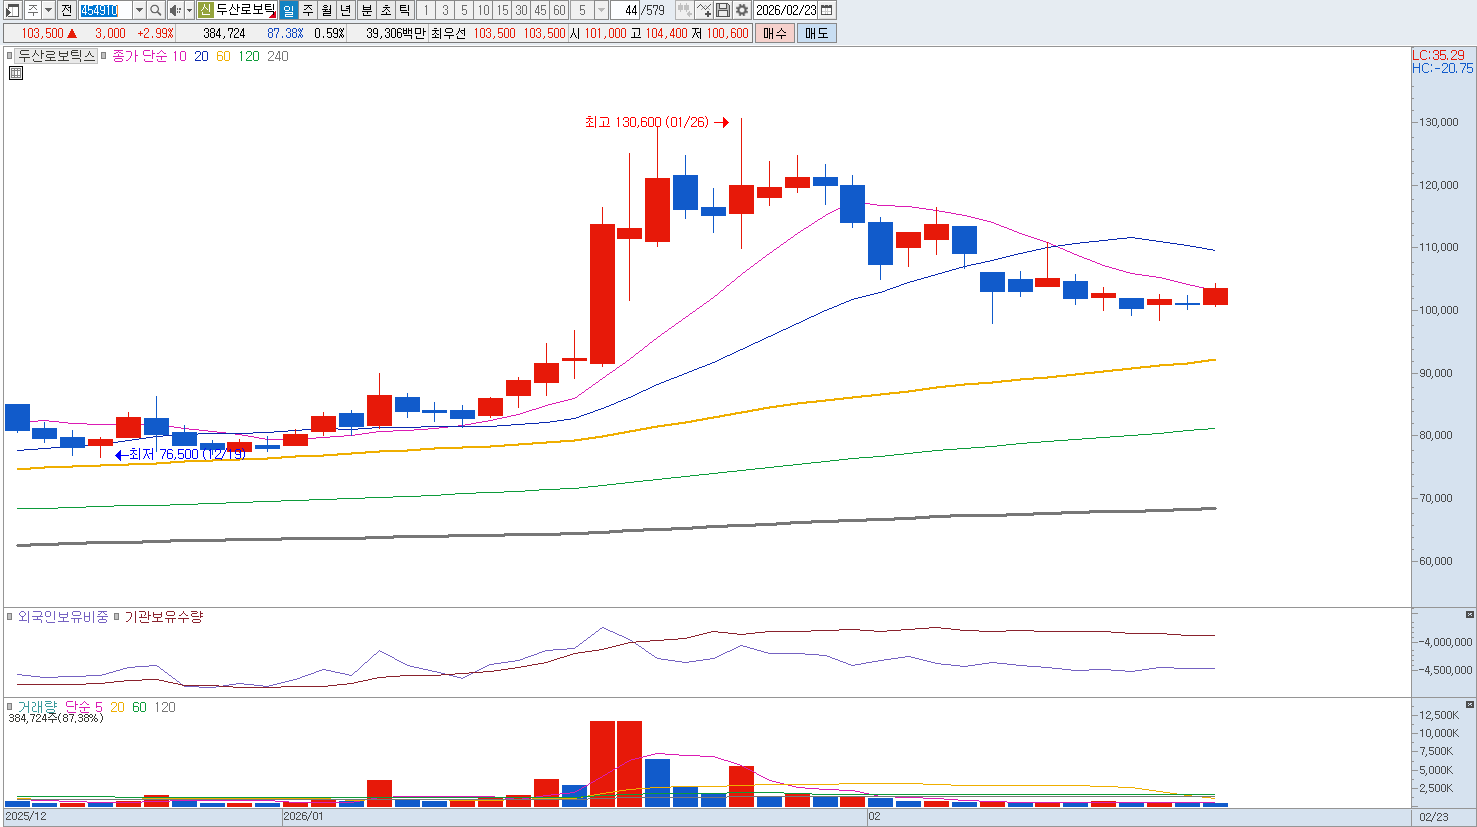The image size is (1477, 827).
Task: Click the crosshair cursor tool icon
Action: click(704, 10)
